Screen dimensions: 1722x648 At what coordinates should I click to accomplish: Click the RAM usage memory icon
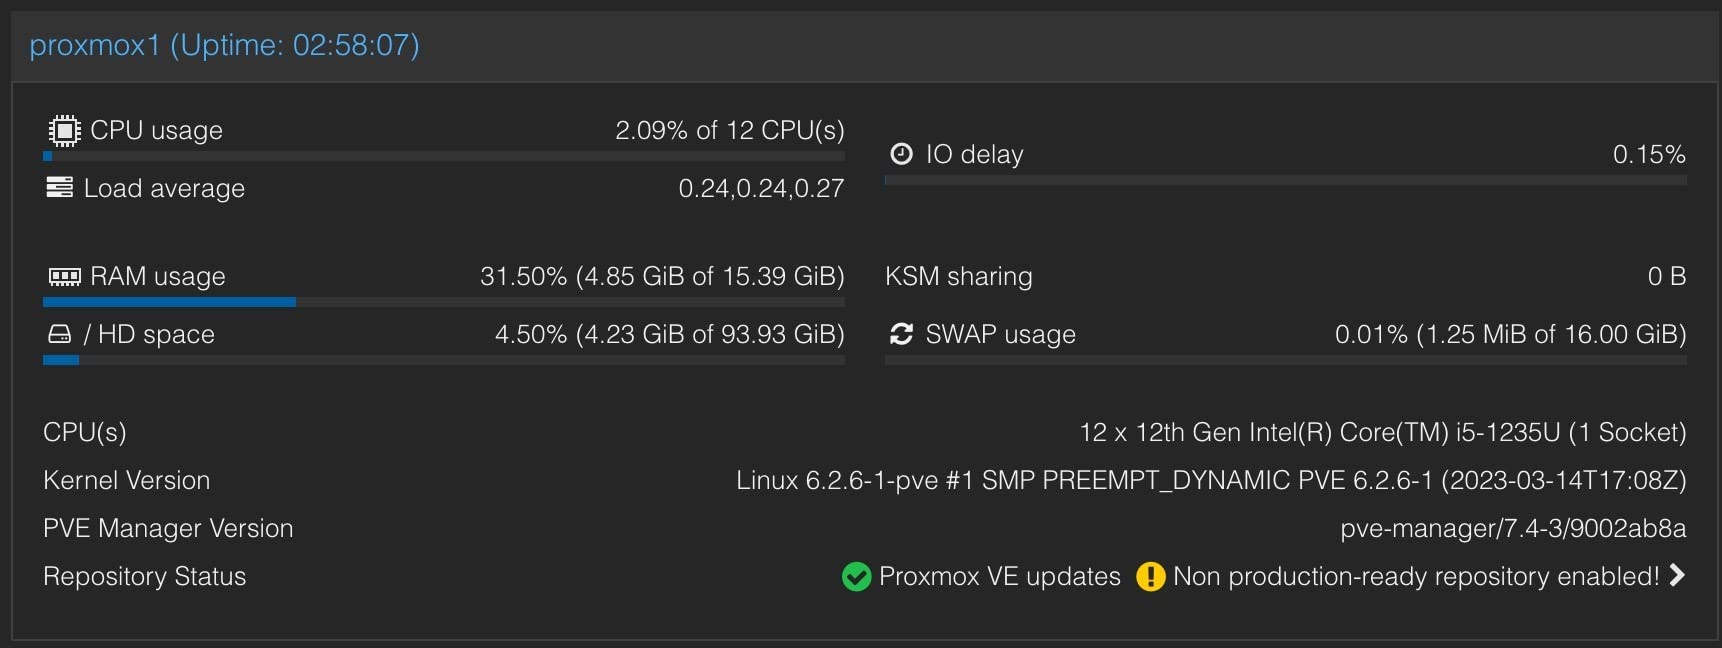pyautogui.click(x=65, y=276)
